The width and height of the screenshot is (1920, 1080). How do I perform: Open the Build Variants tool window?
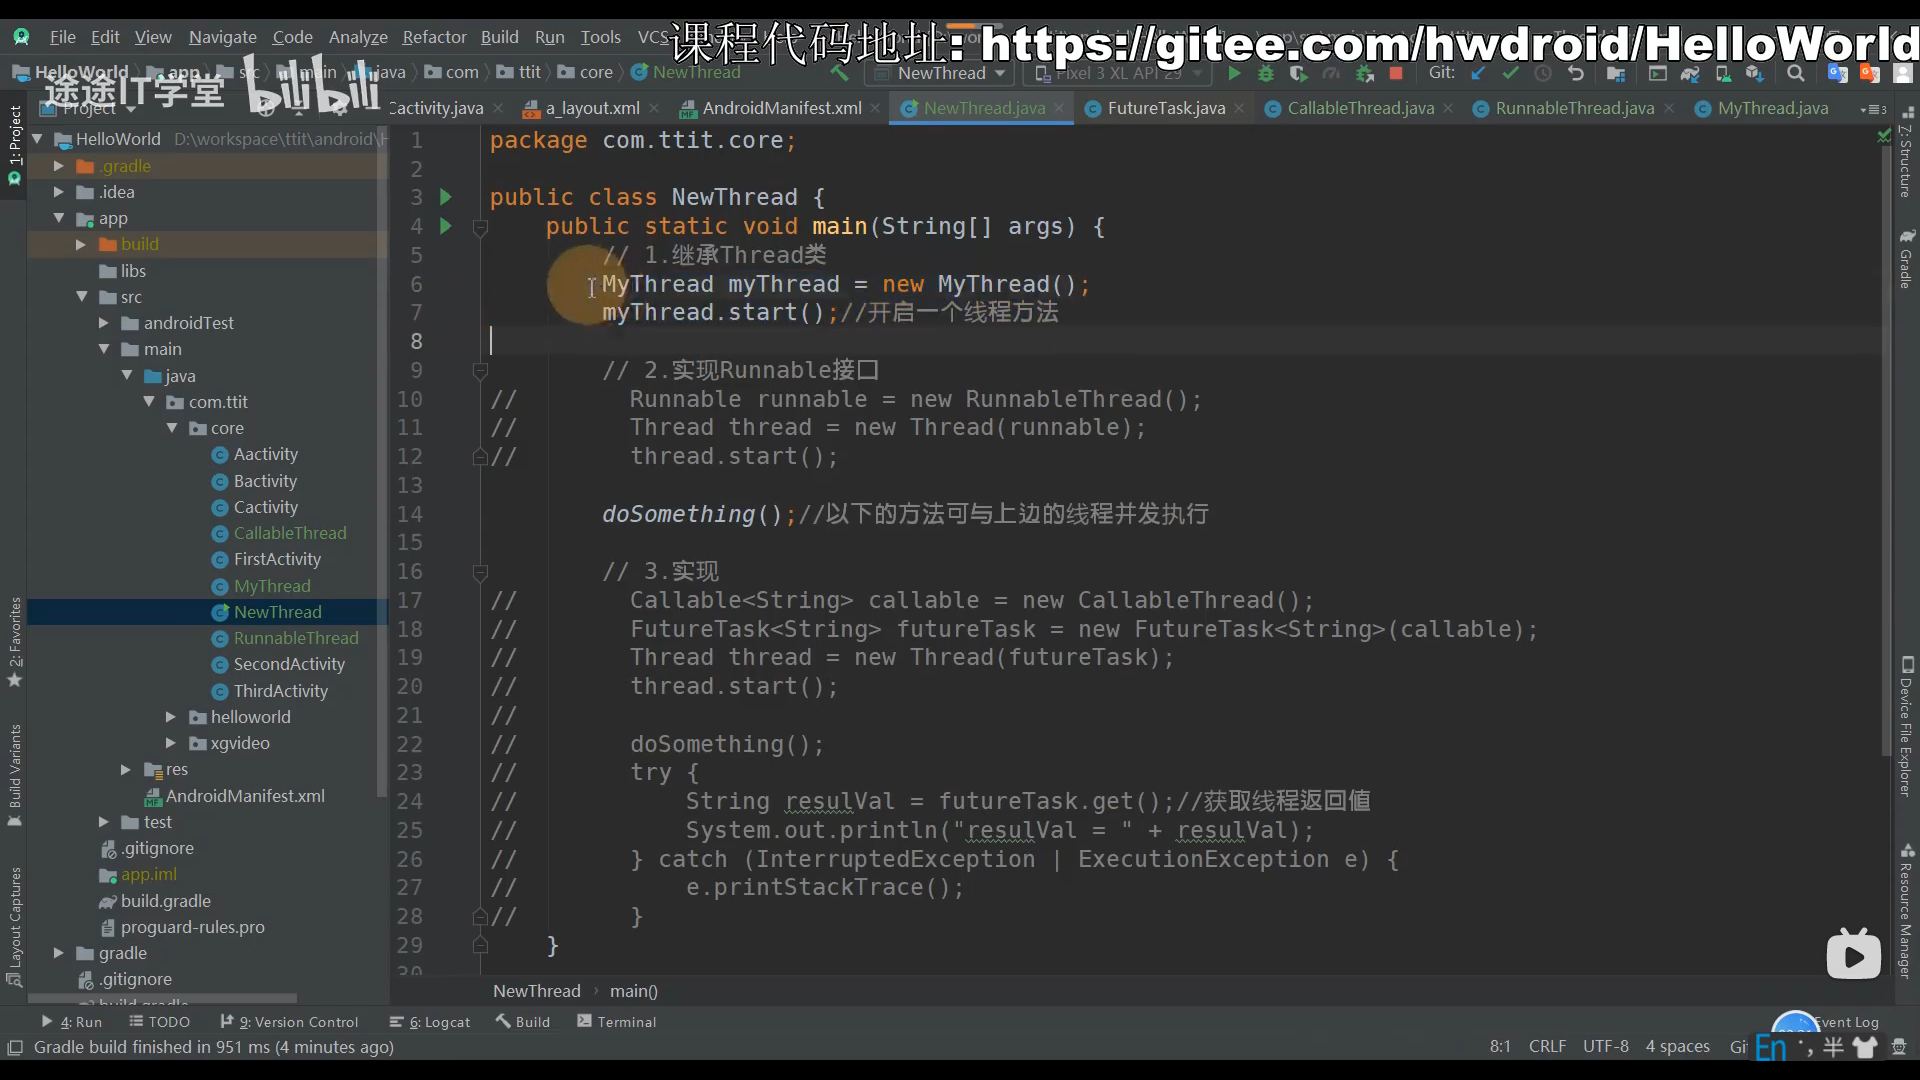[x=15, y=775]
